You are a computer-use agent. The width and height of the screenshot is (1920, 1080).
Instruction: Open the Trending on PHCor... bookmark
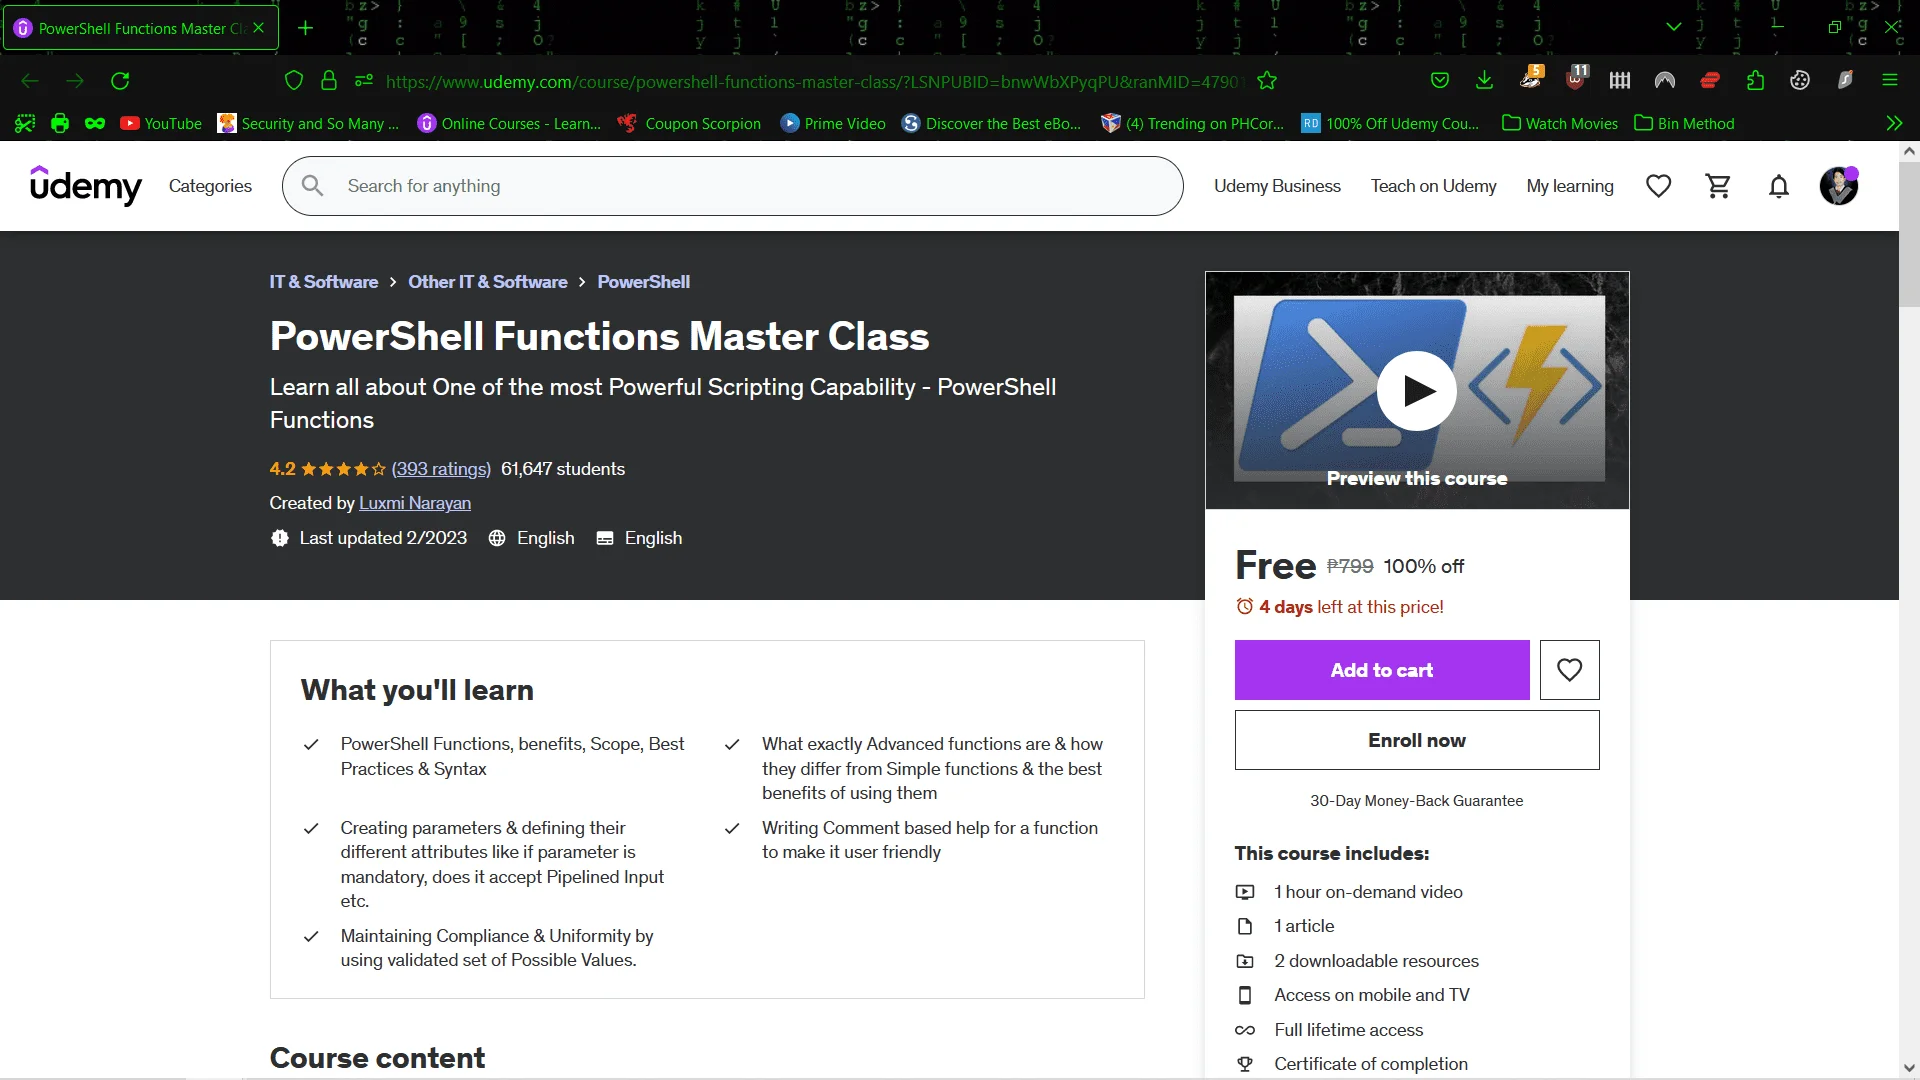click(x=1192, y=123)
